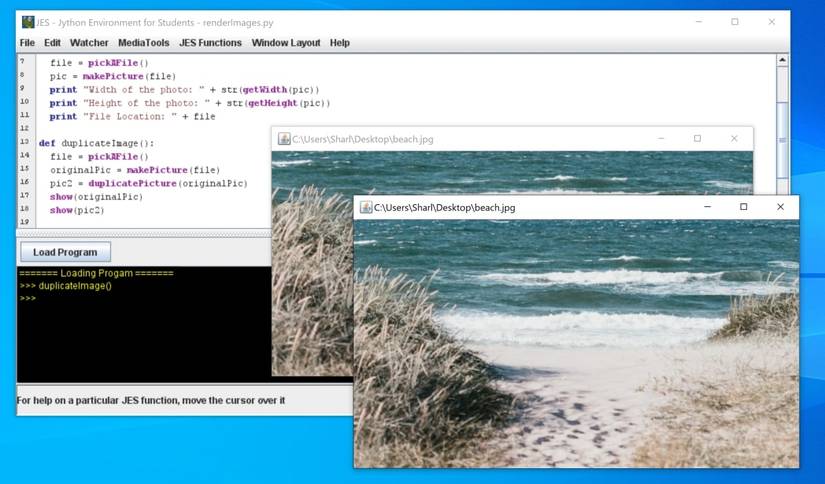The image size is (825, 484).
Task: Click the 'print "File Location' code line
Action: tap(132, 116)
